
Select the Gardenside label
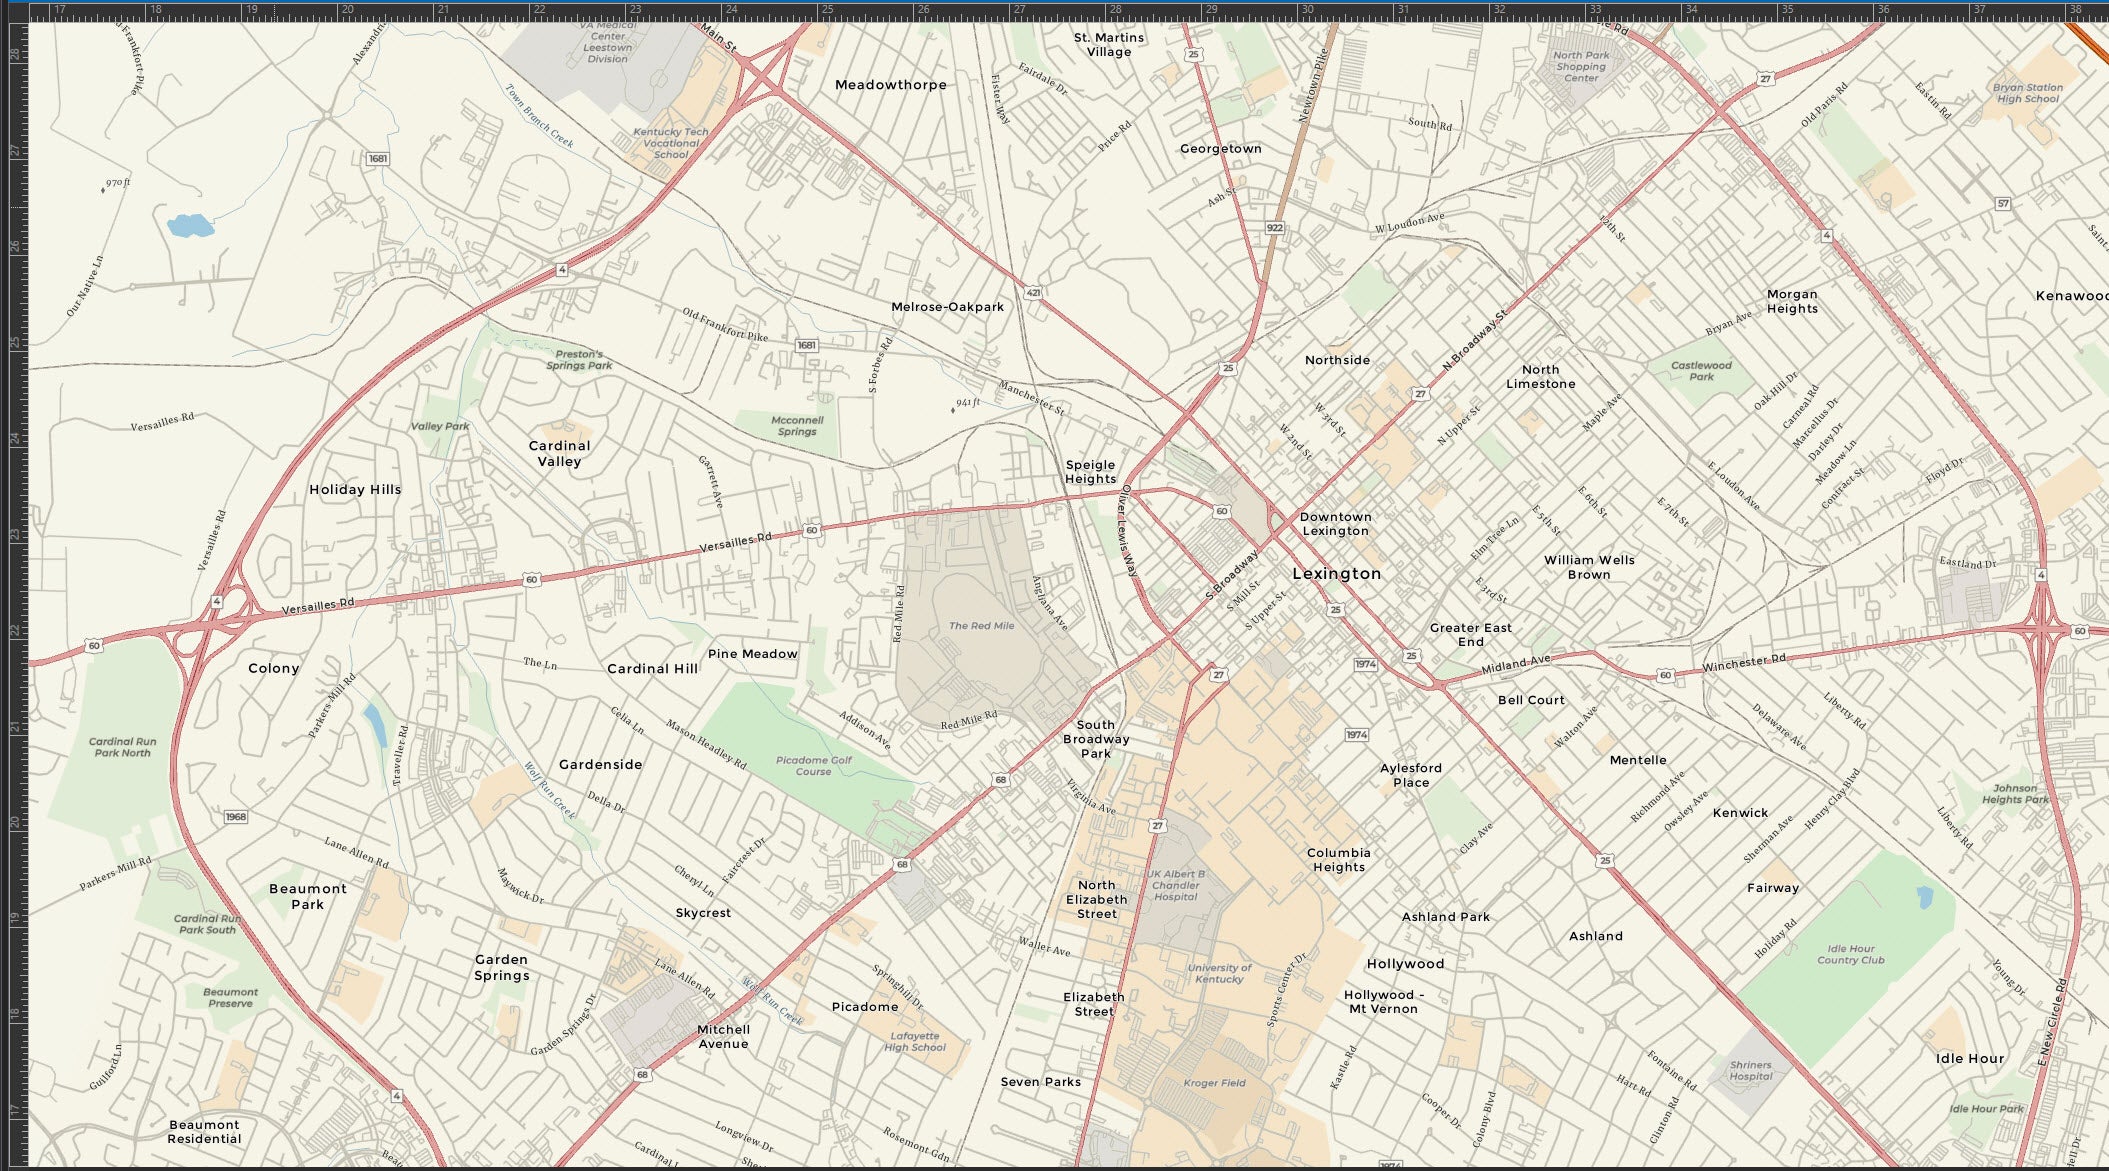pyautogui.click(x=600, y=765)
